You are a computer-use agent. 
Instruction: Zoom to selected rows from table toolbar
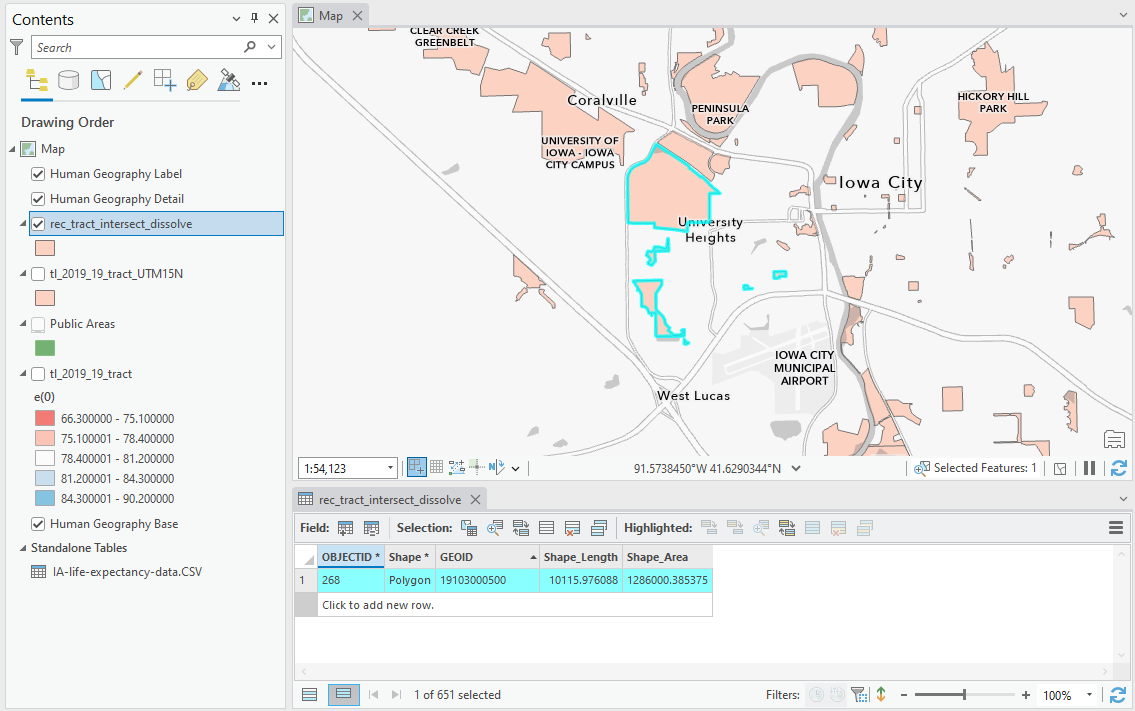[x=495, y=528]
